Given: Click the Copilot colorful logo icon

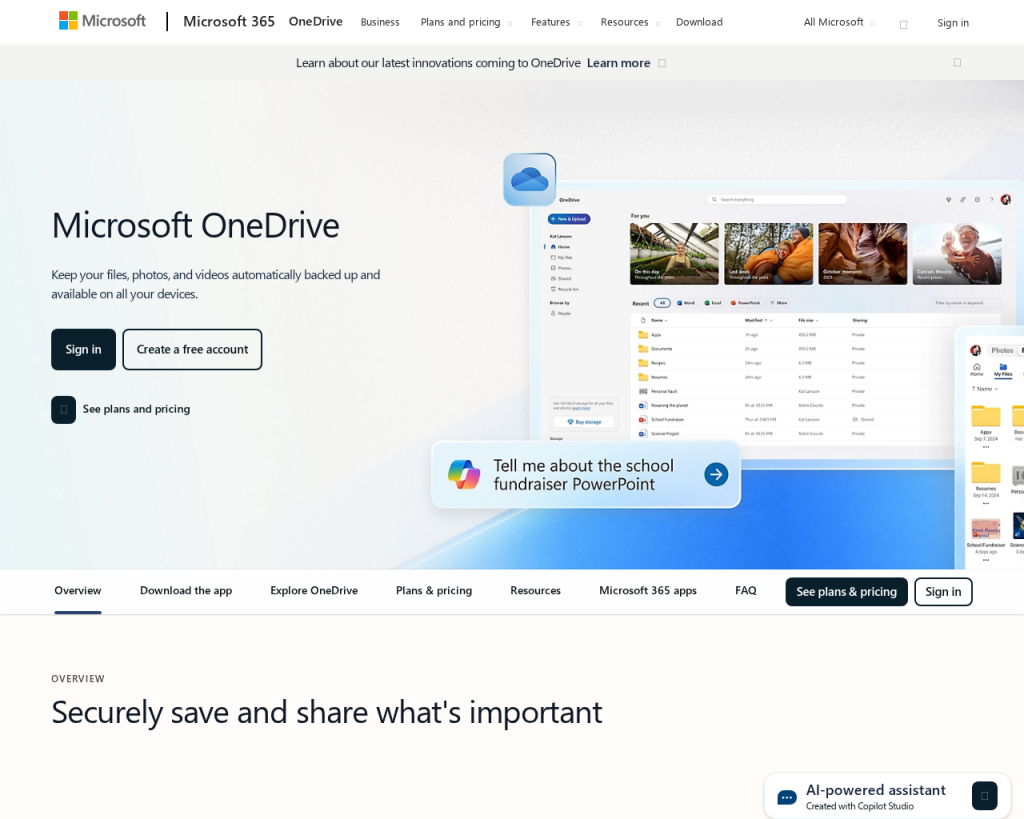Looking at the screenshot, I should coord(464,475).
